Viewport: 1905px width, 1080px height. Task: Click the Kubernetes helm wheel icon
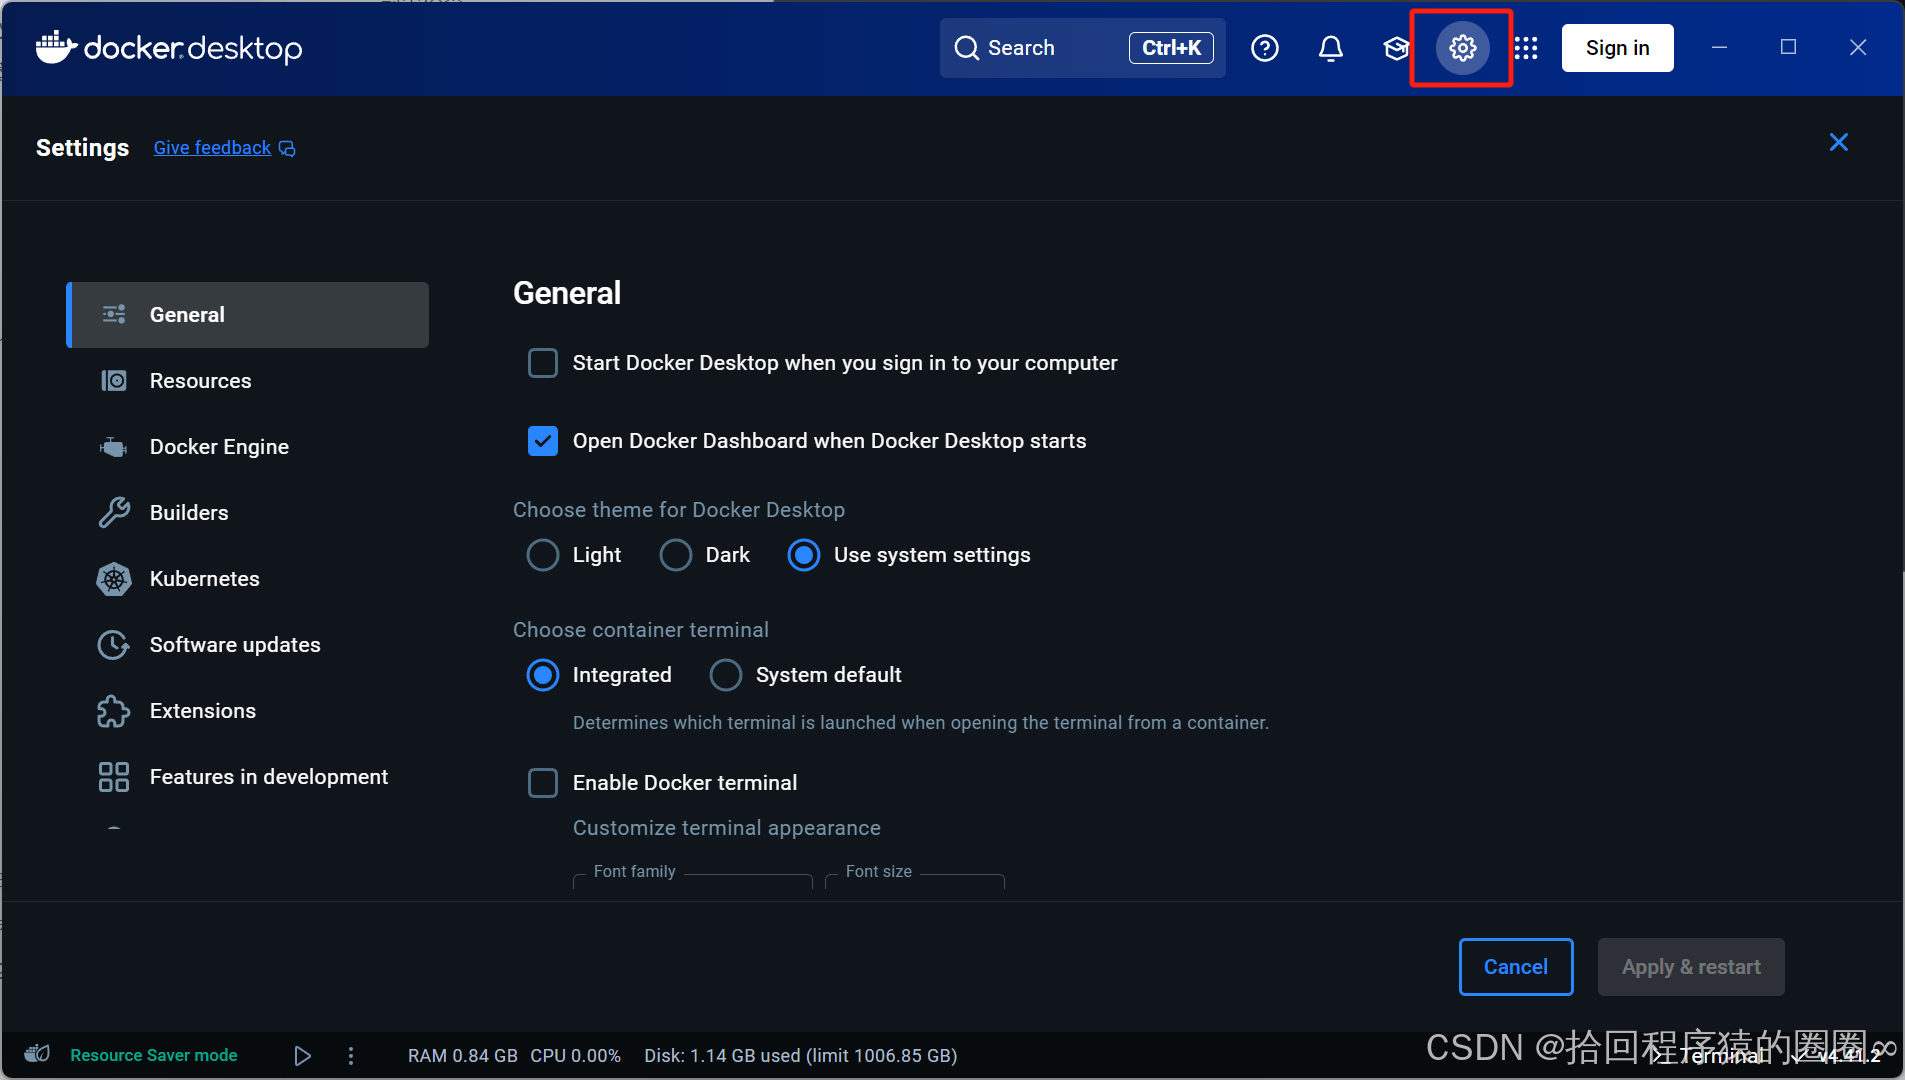click(114, 579)
